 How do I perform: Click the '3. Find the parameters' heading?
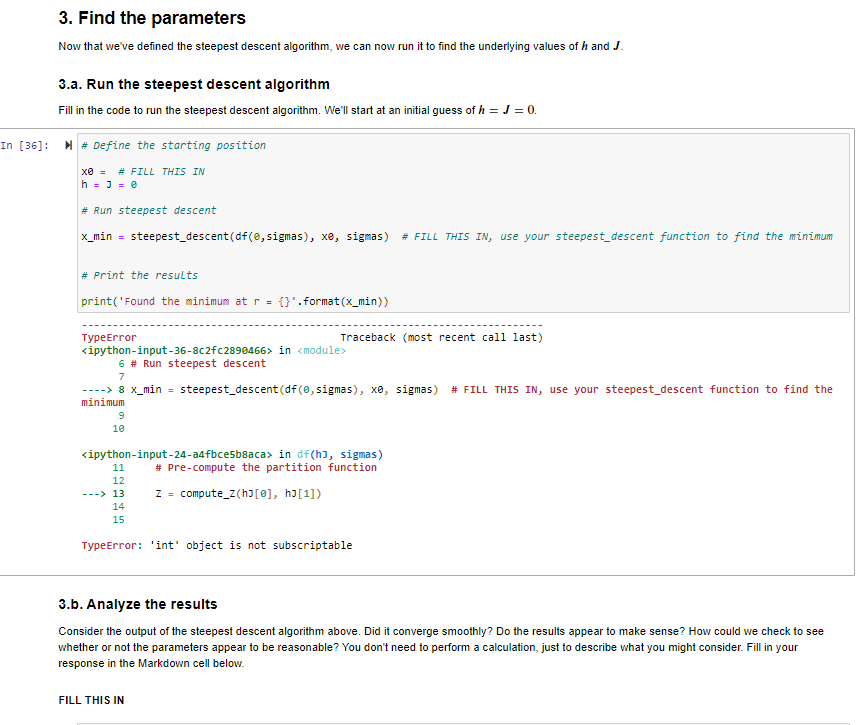(152, 18)
